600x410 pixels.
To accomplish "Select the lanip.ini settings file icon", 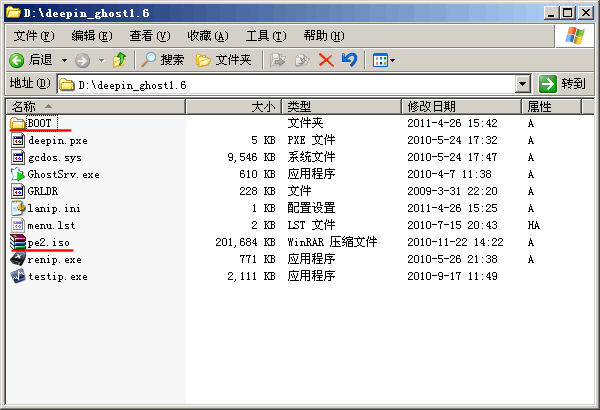I will click(18, 208).
